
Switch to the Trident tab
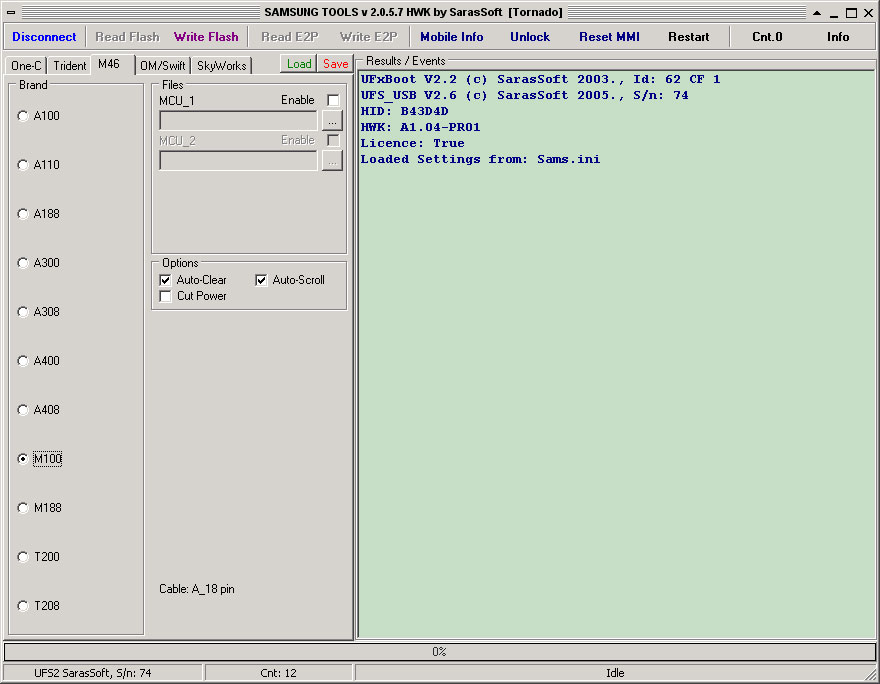[70, 66]
